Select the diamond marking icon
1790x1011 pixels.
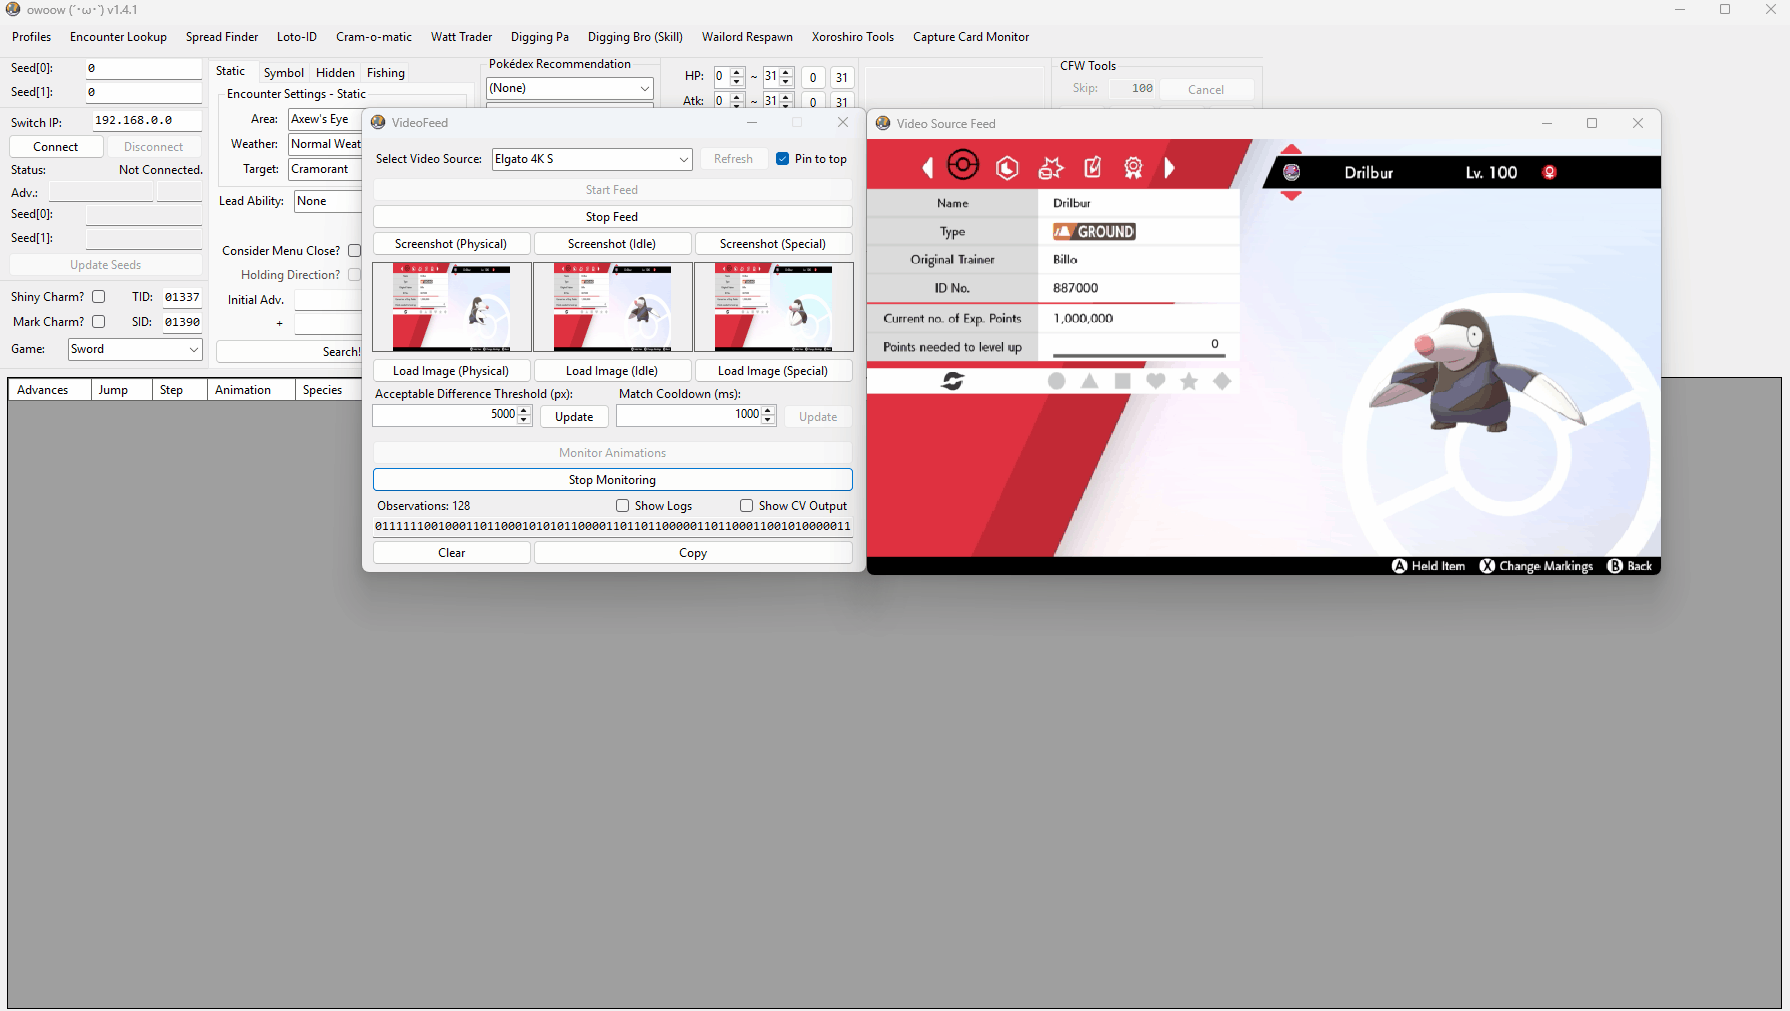[1222, 381]
